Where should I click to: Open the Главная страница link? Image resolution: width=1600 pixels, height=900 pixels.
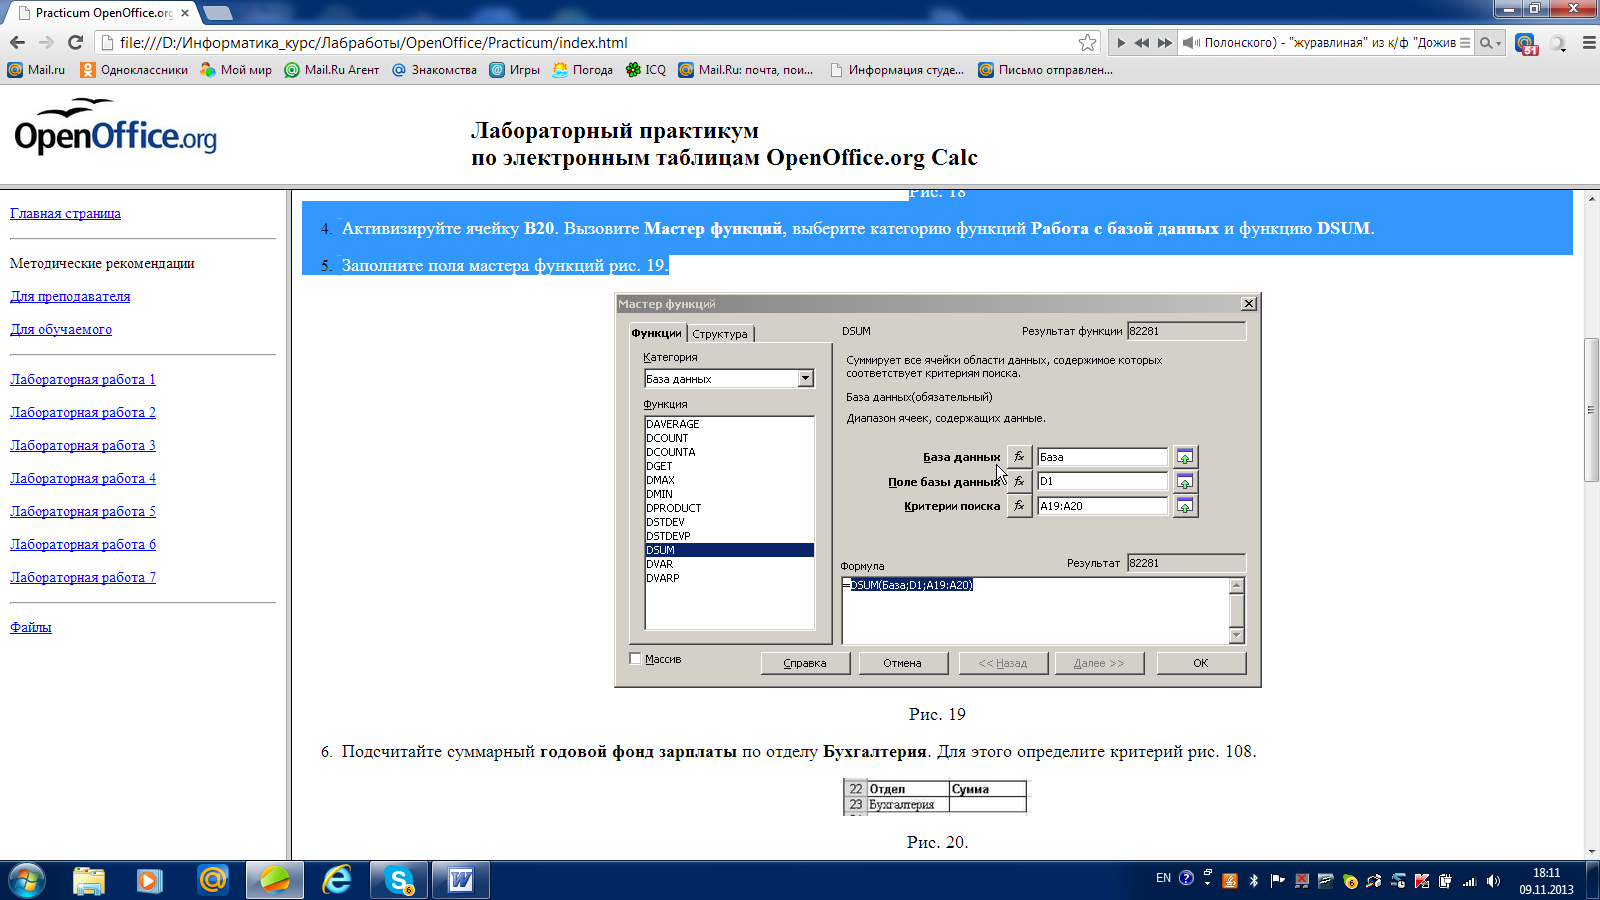[x=65, y=213]
